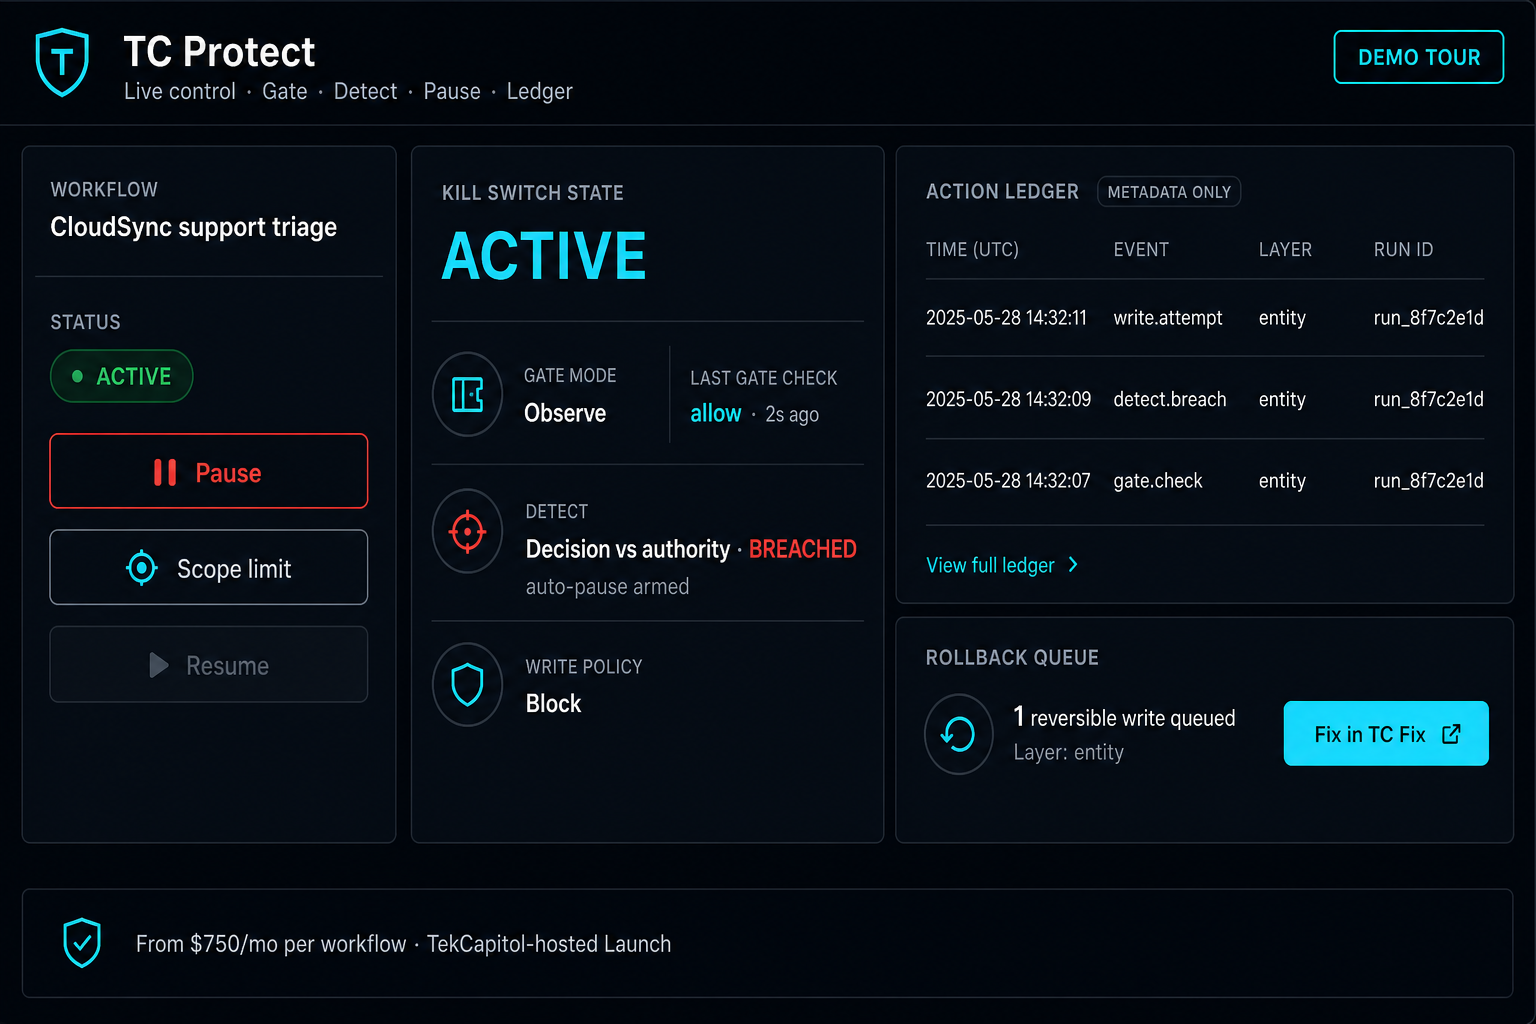Image resolution: width=1536 pixels, height=1024 pixels.
Task: Click the rollback circular arrow icon
Action: click(x=958, y=734)
